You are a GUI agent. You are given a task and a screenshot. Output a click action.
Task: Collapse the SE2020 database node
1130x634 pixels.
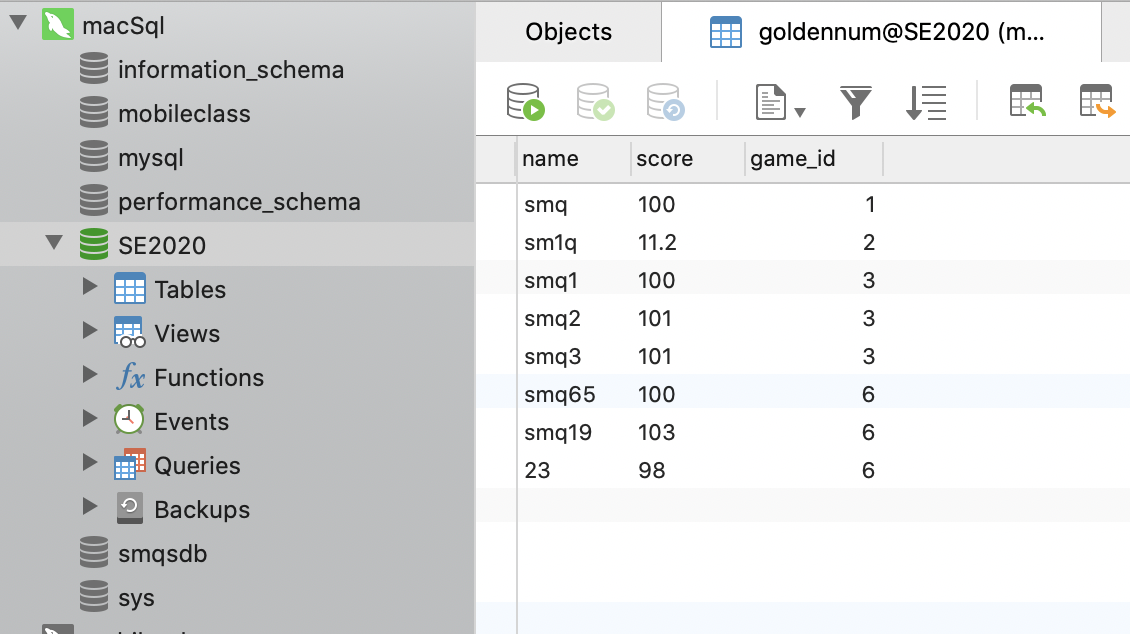(52, 245)
